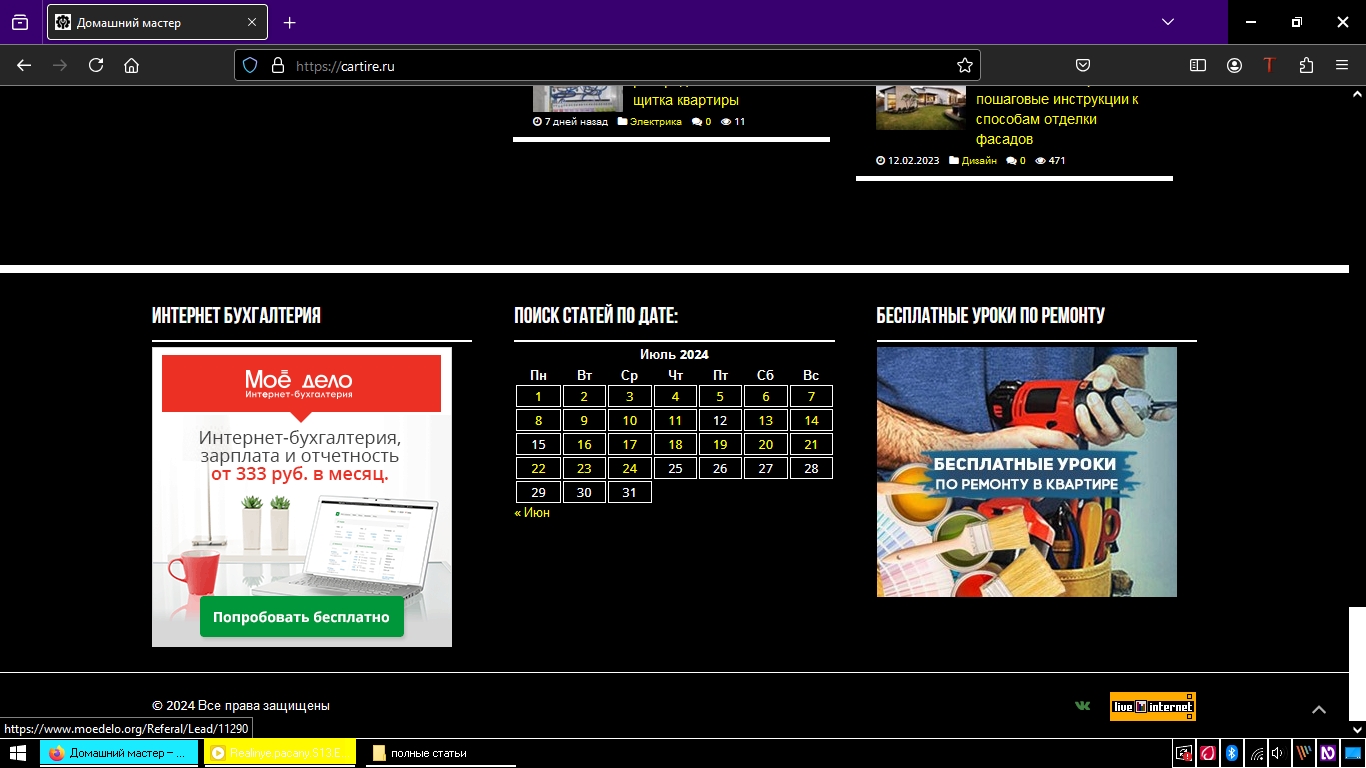Open the Wi-Fi network tray icon
Screen dimensions: 1366x768
pos(1256,753)
